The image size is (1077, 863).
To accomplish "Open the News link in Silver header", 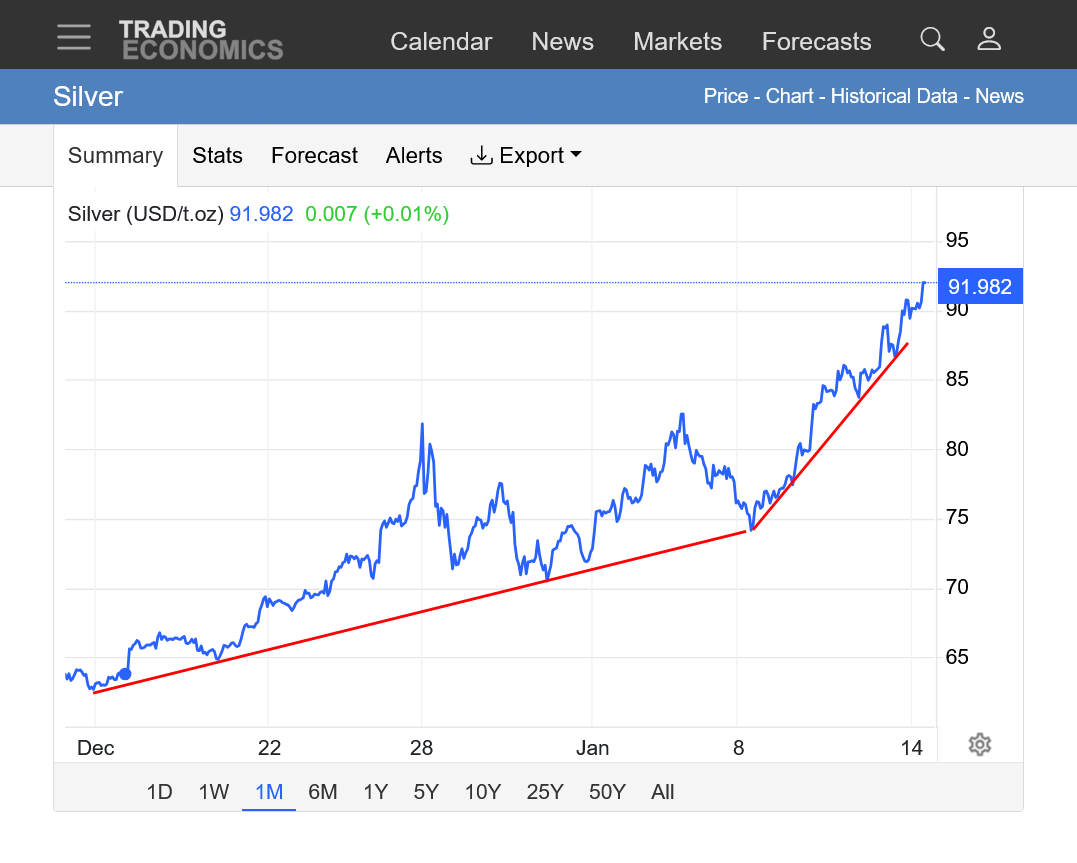I will point(999,96).
